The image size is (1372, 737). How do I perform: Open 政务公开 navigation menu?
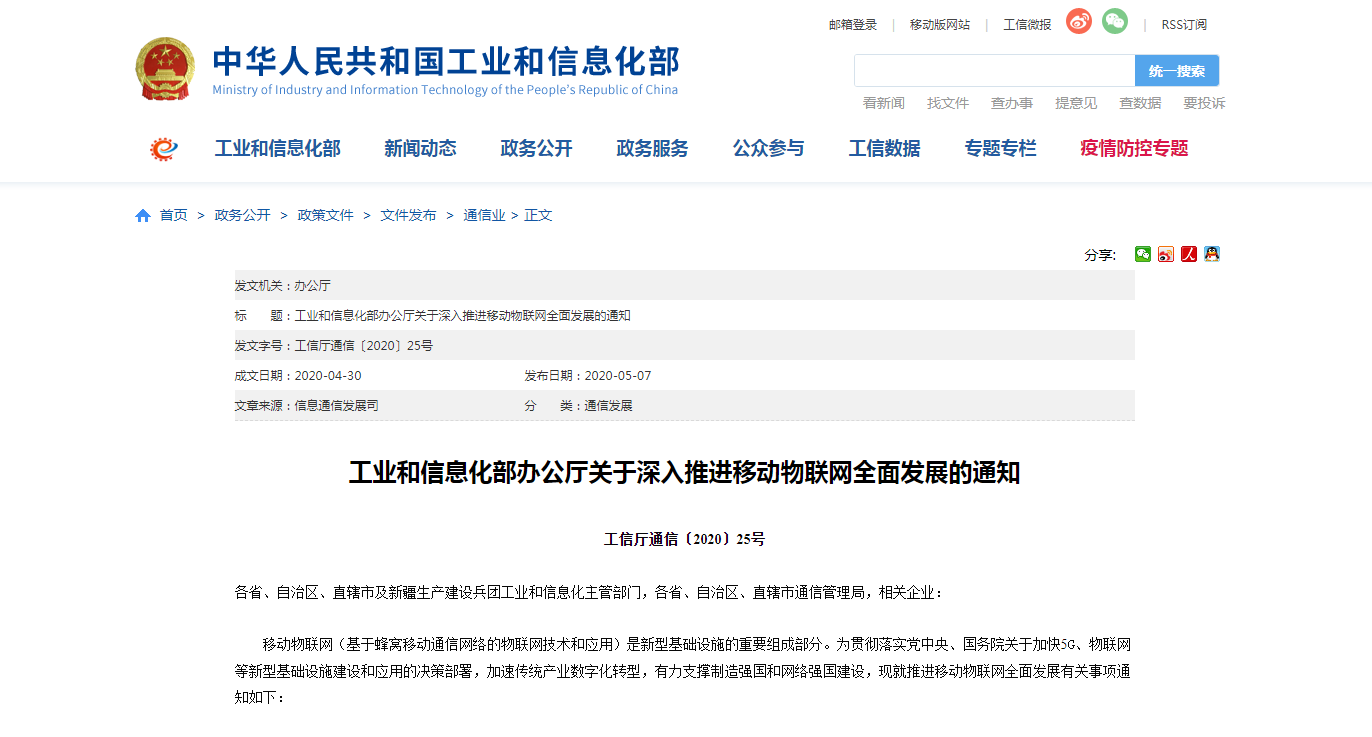tap(537, 149)
